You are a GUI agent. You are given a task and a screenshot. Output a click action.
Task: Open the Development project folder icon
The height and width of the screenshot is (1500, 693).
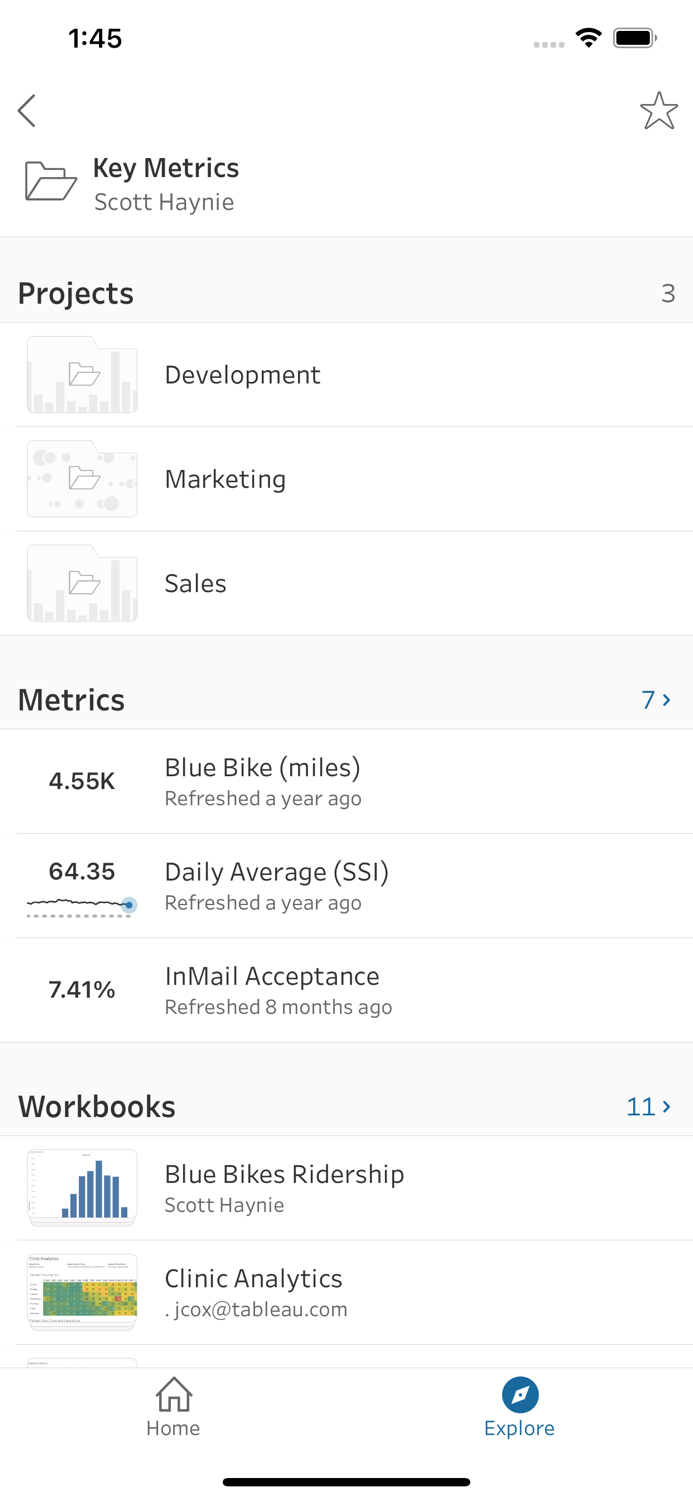pyautogui.click(x=82, y=375)
